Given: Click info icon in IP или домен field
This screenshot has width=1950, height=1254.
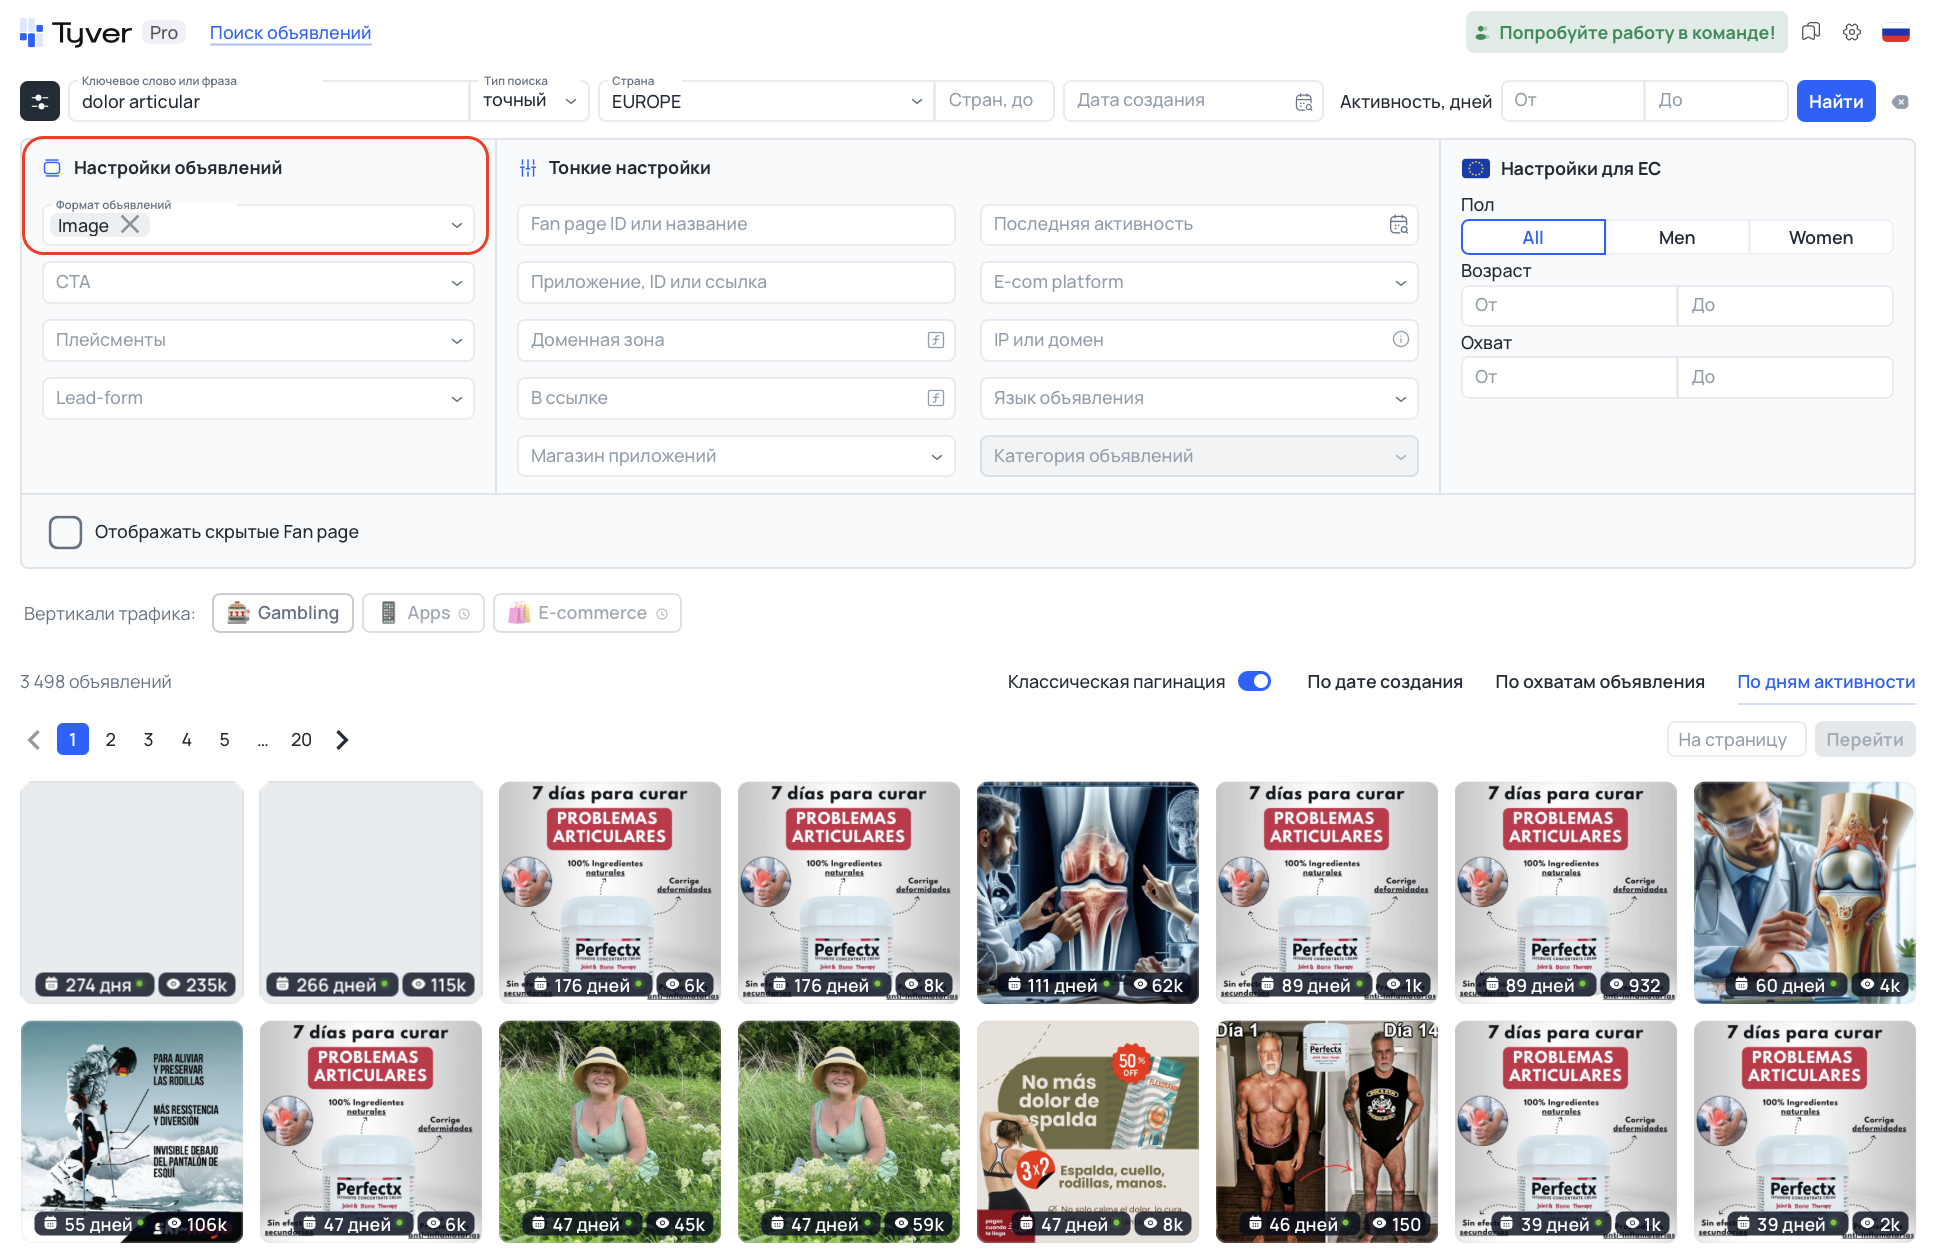Looking at the screenshot, I should point(1400,340).
